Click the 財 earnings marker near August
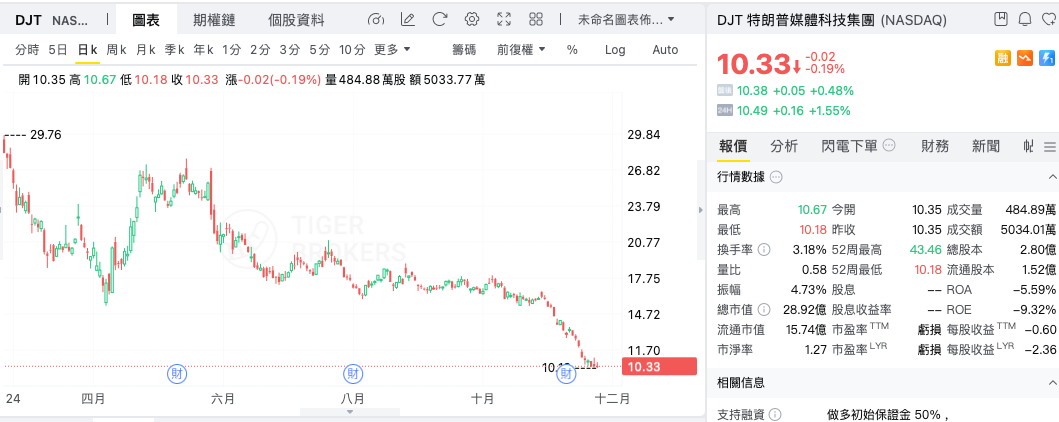This screenshot has height=422, width=1059. (x=353, y=374)
